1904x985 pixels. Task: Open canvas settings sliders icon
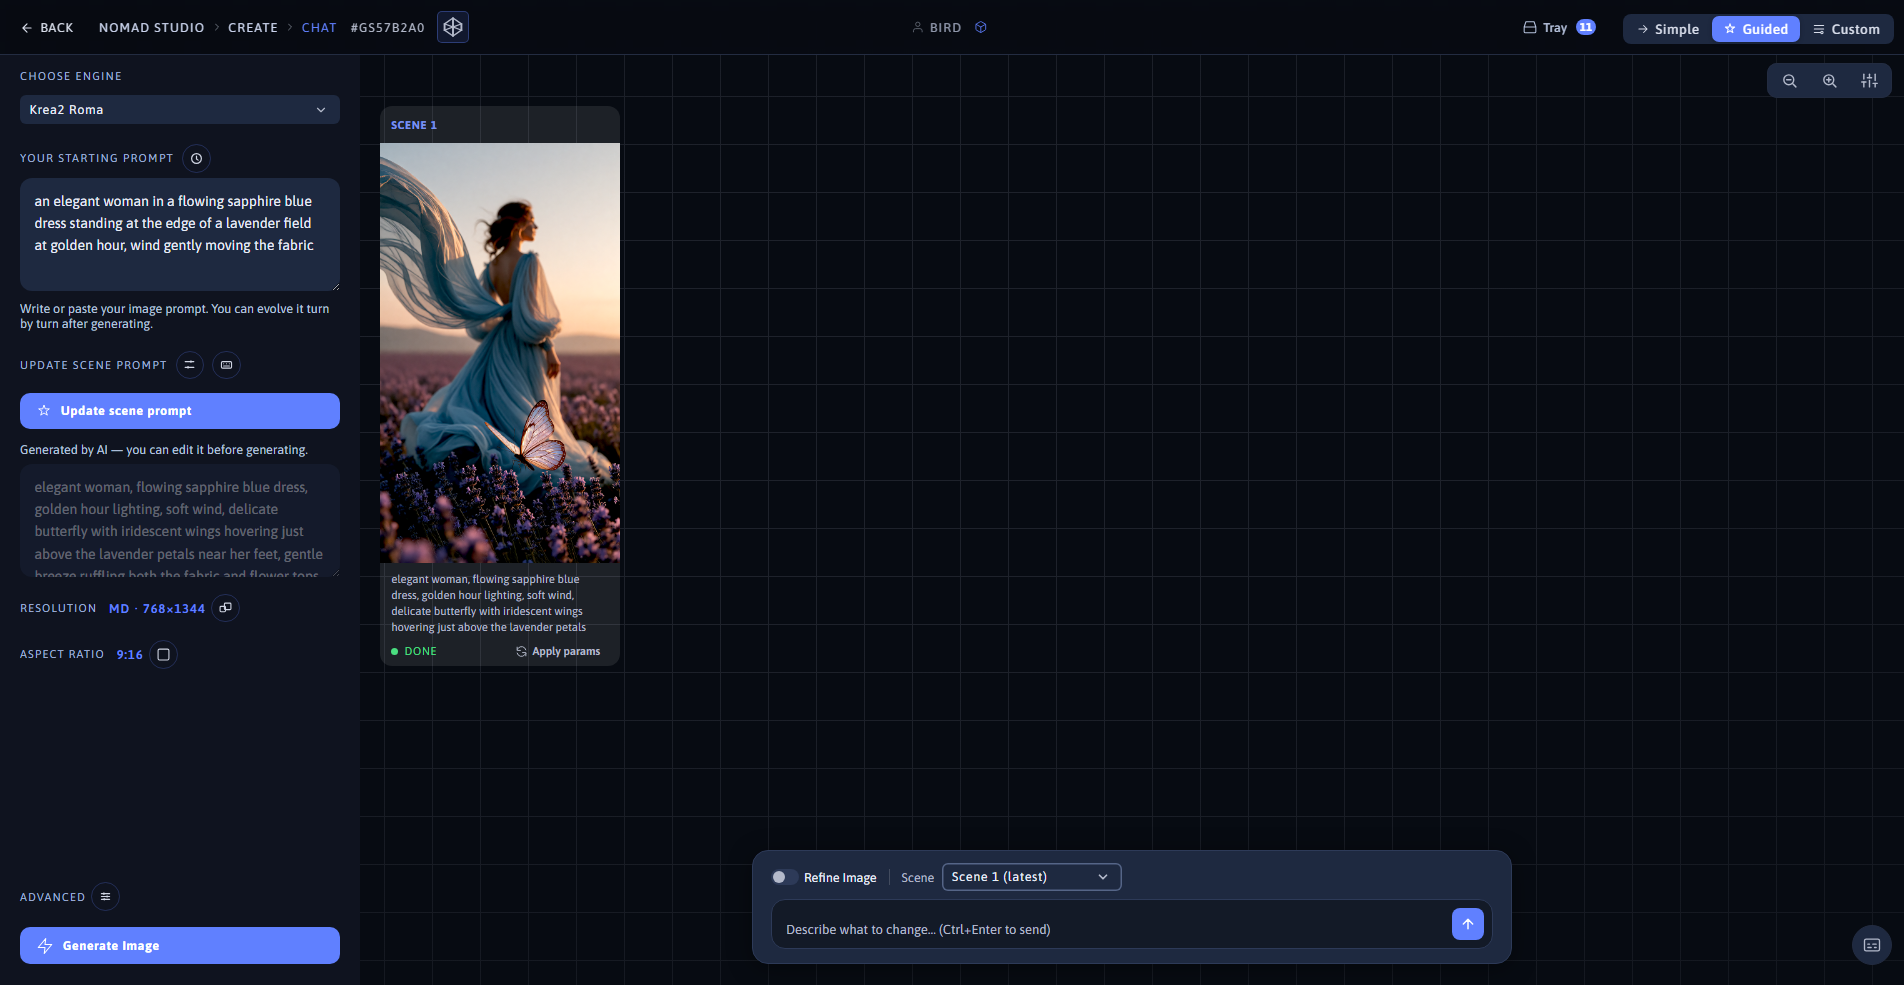pyautogui.click(x=1869, y=81)
